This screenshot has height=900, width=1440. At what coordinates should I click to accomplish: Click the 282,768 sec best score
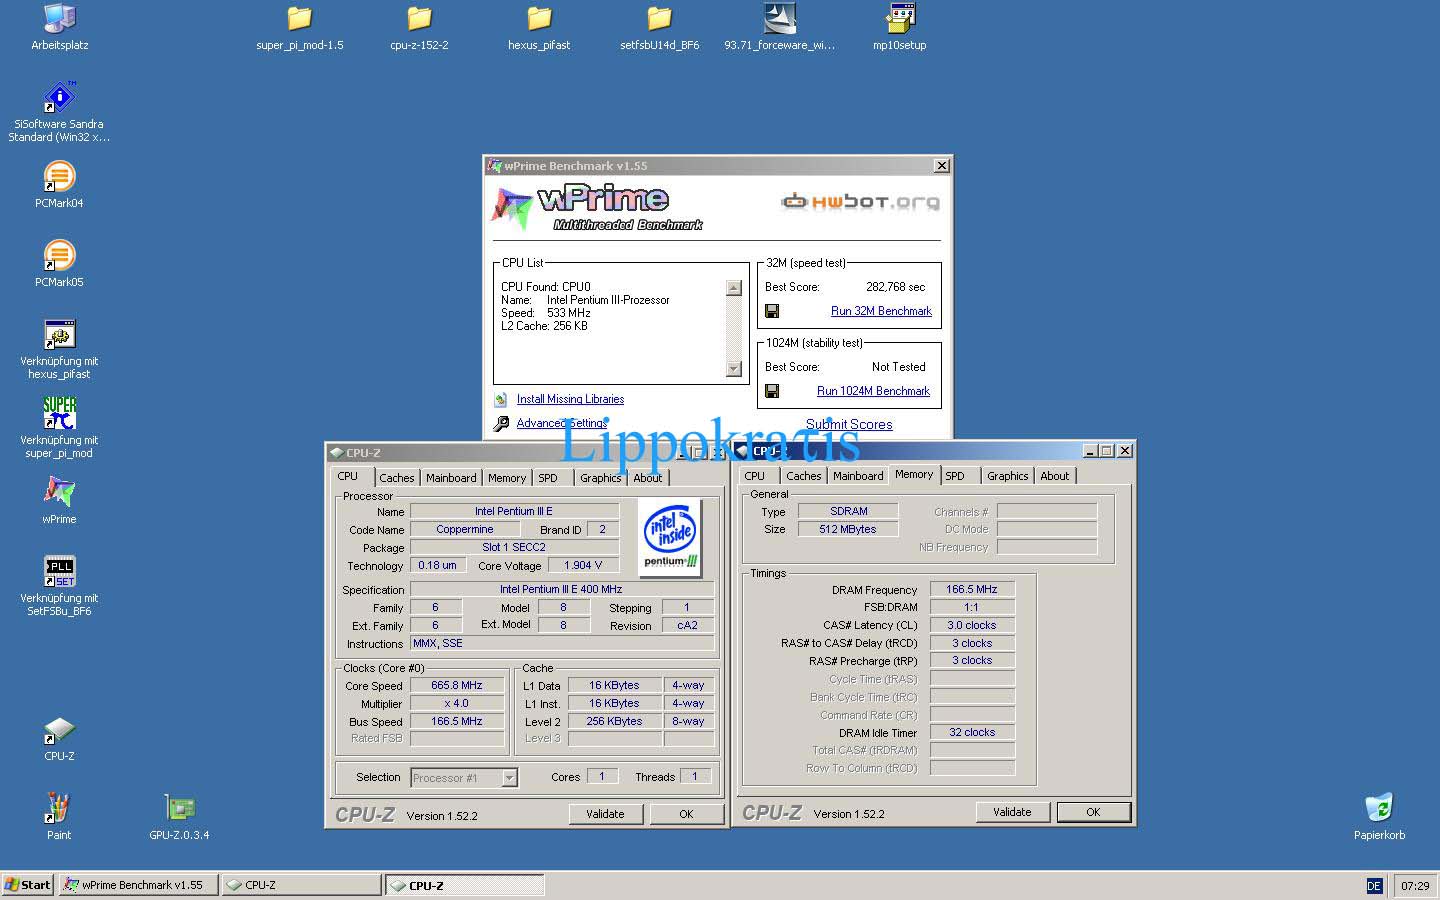[x=896, y=287]
